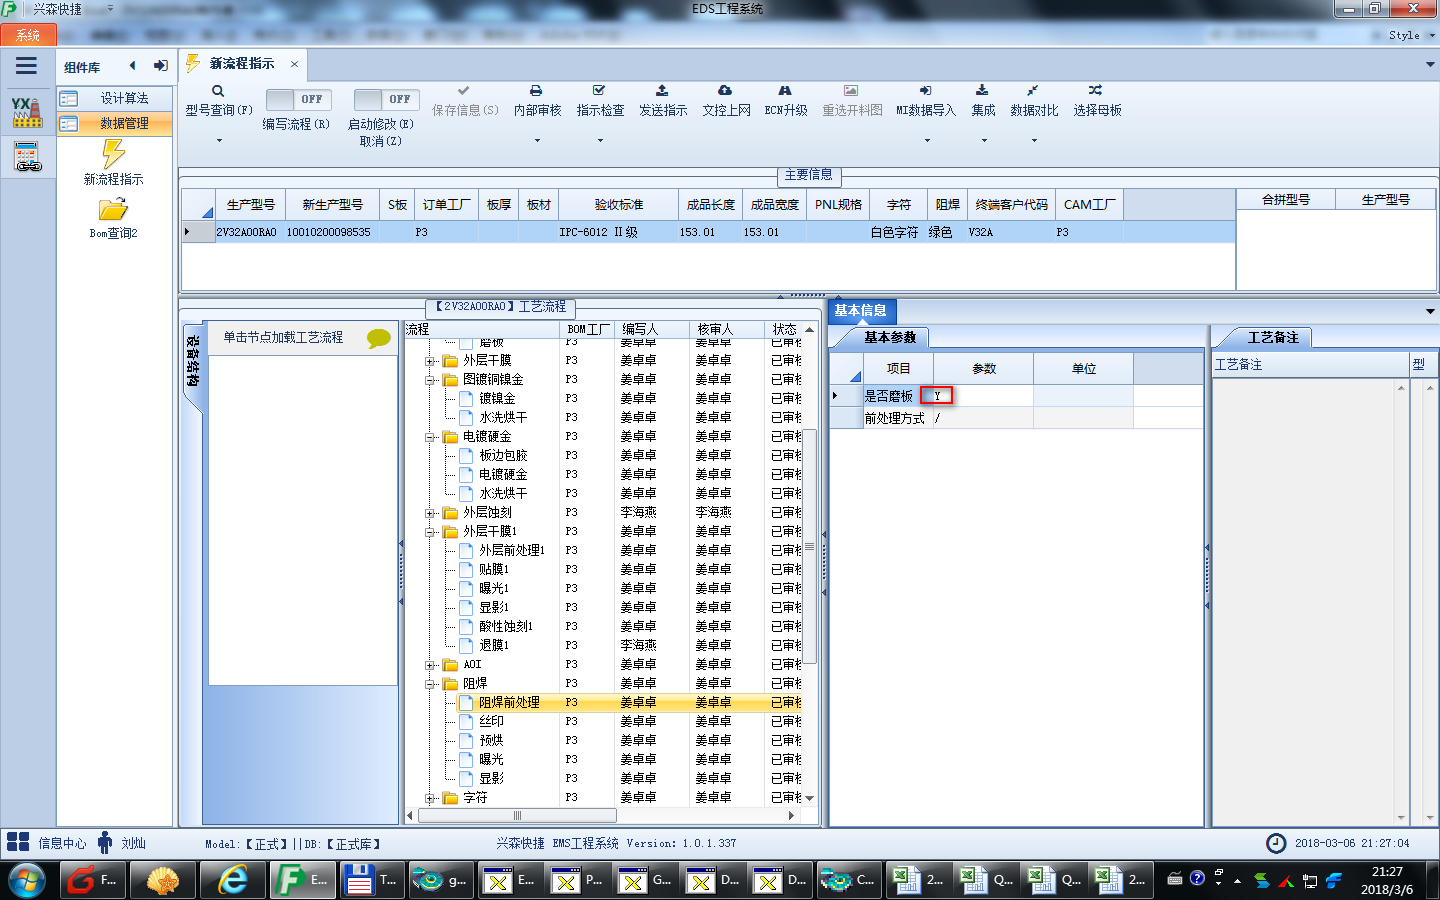Click the status bar clock icon
1440x900 pixels.
(x=1276, y=843)
